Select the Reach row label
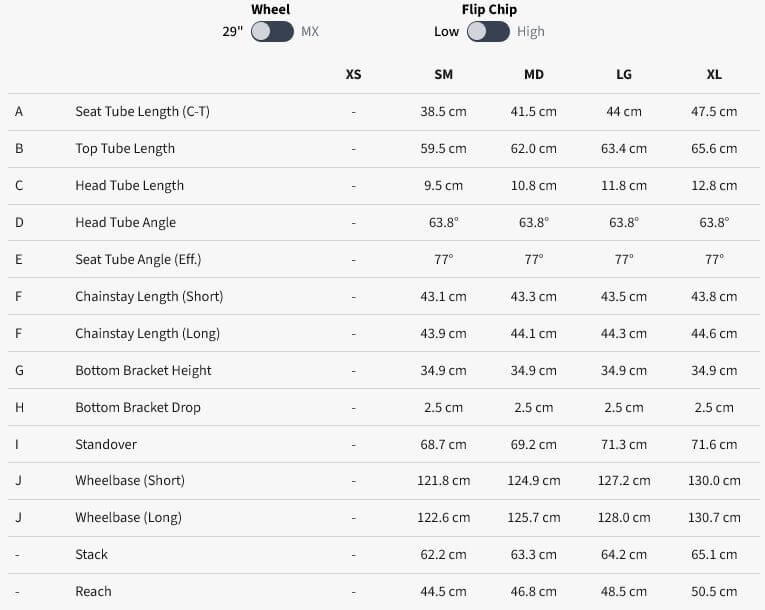The width and height of the screenshot is (765, 610). (x=93, y=591)
